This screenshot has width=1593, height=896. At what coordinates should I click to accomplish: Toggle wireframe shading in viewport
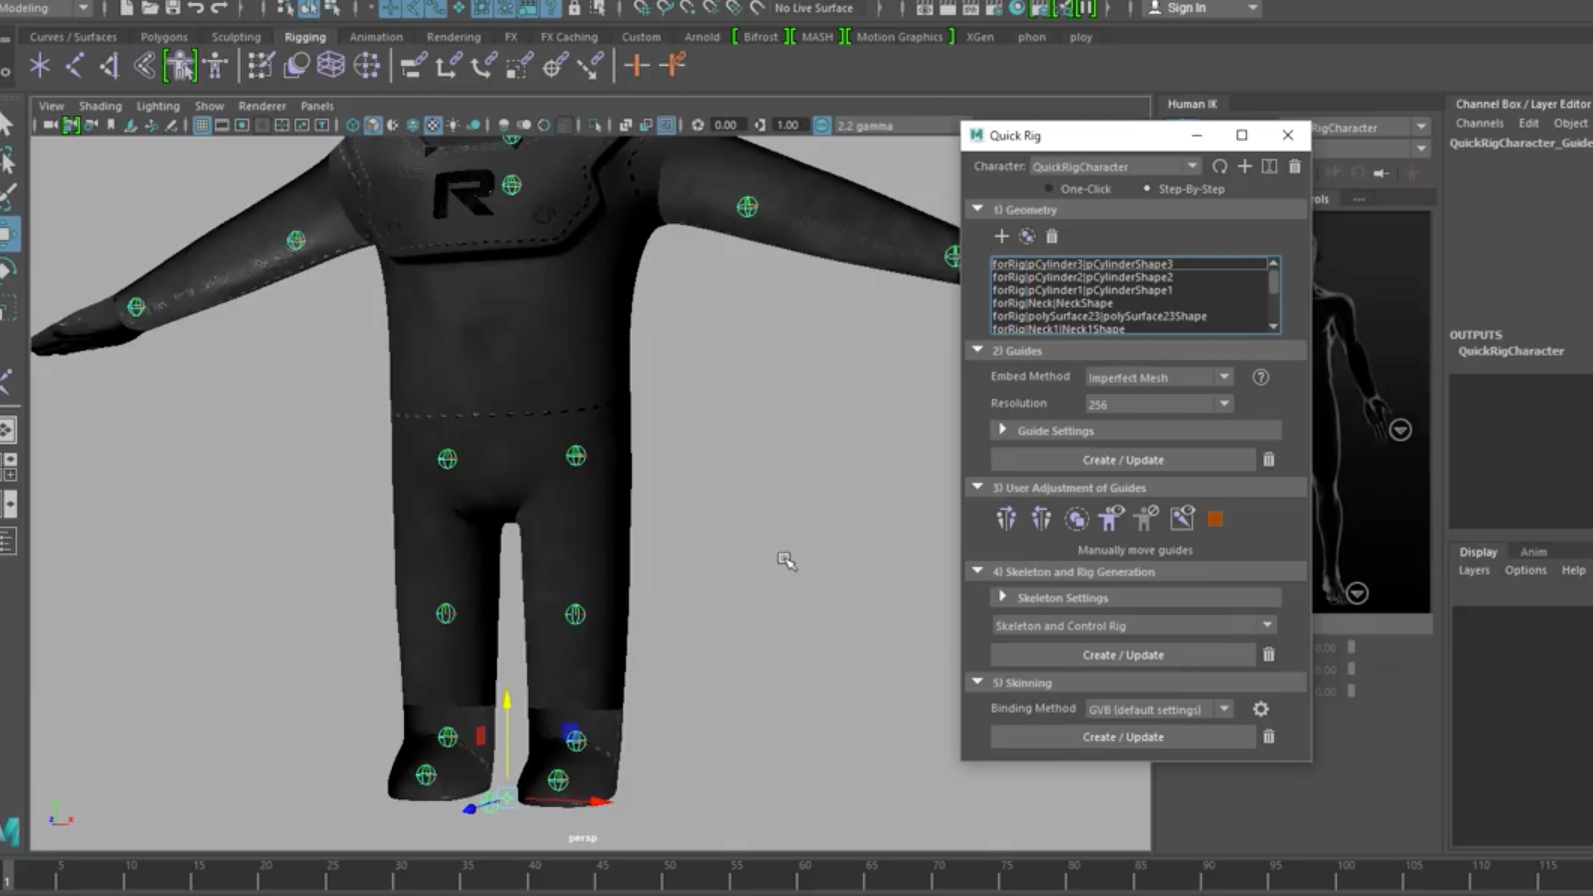(x=353, y=125)
